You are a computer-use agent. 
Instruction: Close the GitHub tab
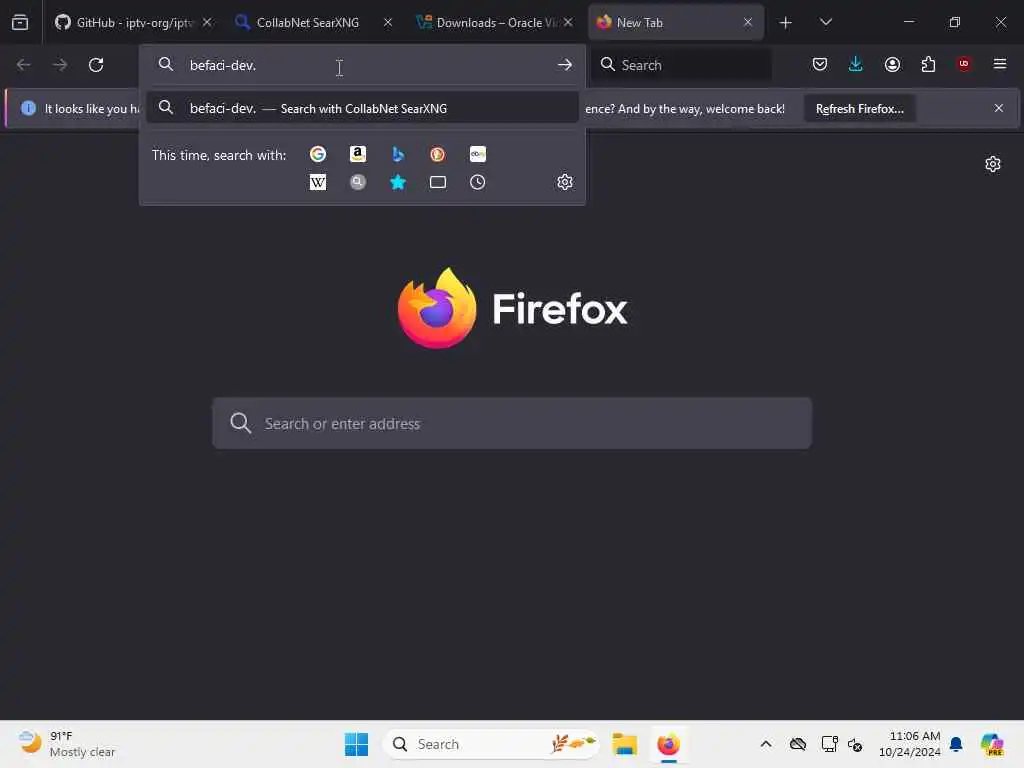point(207,22)
